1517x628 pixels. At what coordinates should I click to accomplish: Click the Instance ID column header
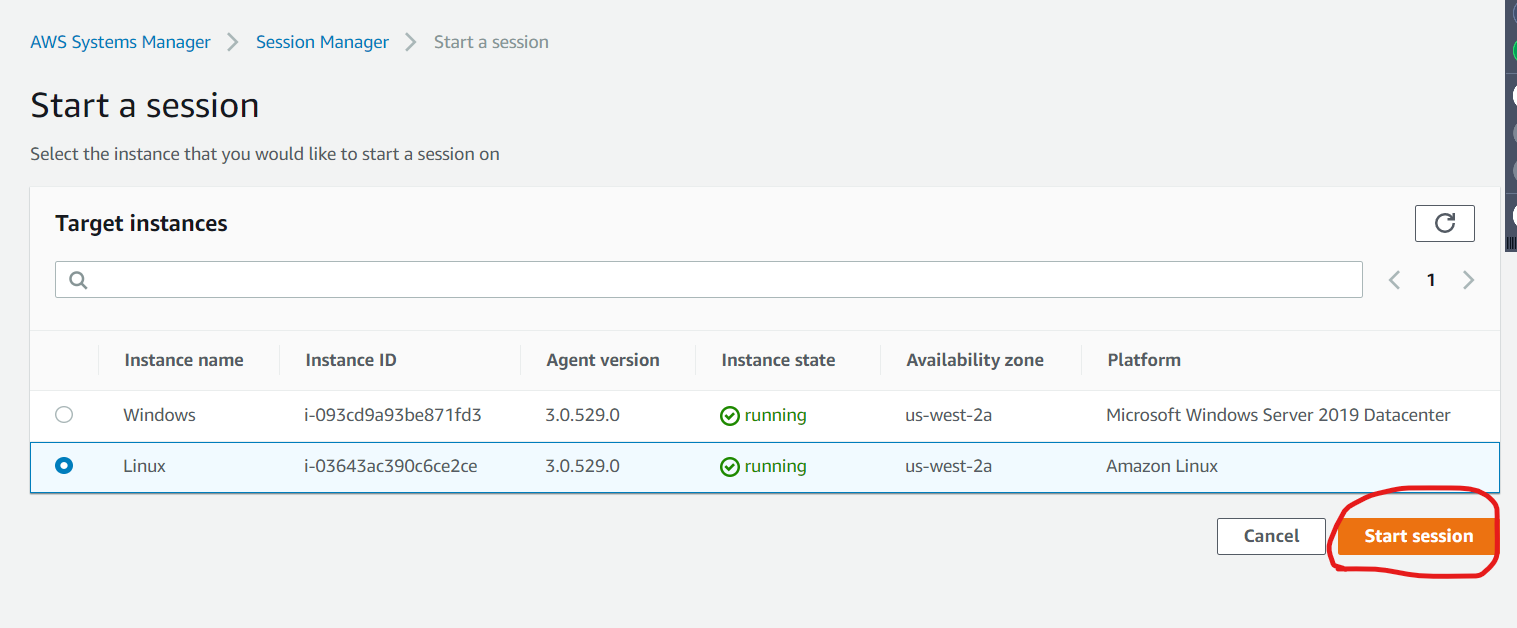click(x=351, y=360)
